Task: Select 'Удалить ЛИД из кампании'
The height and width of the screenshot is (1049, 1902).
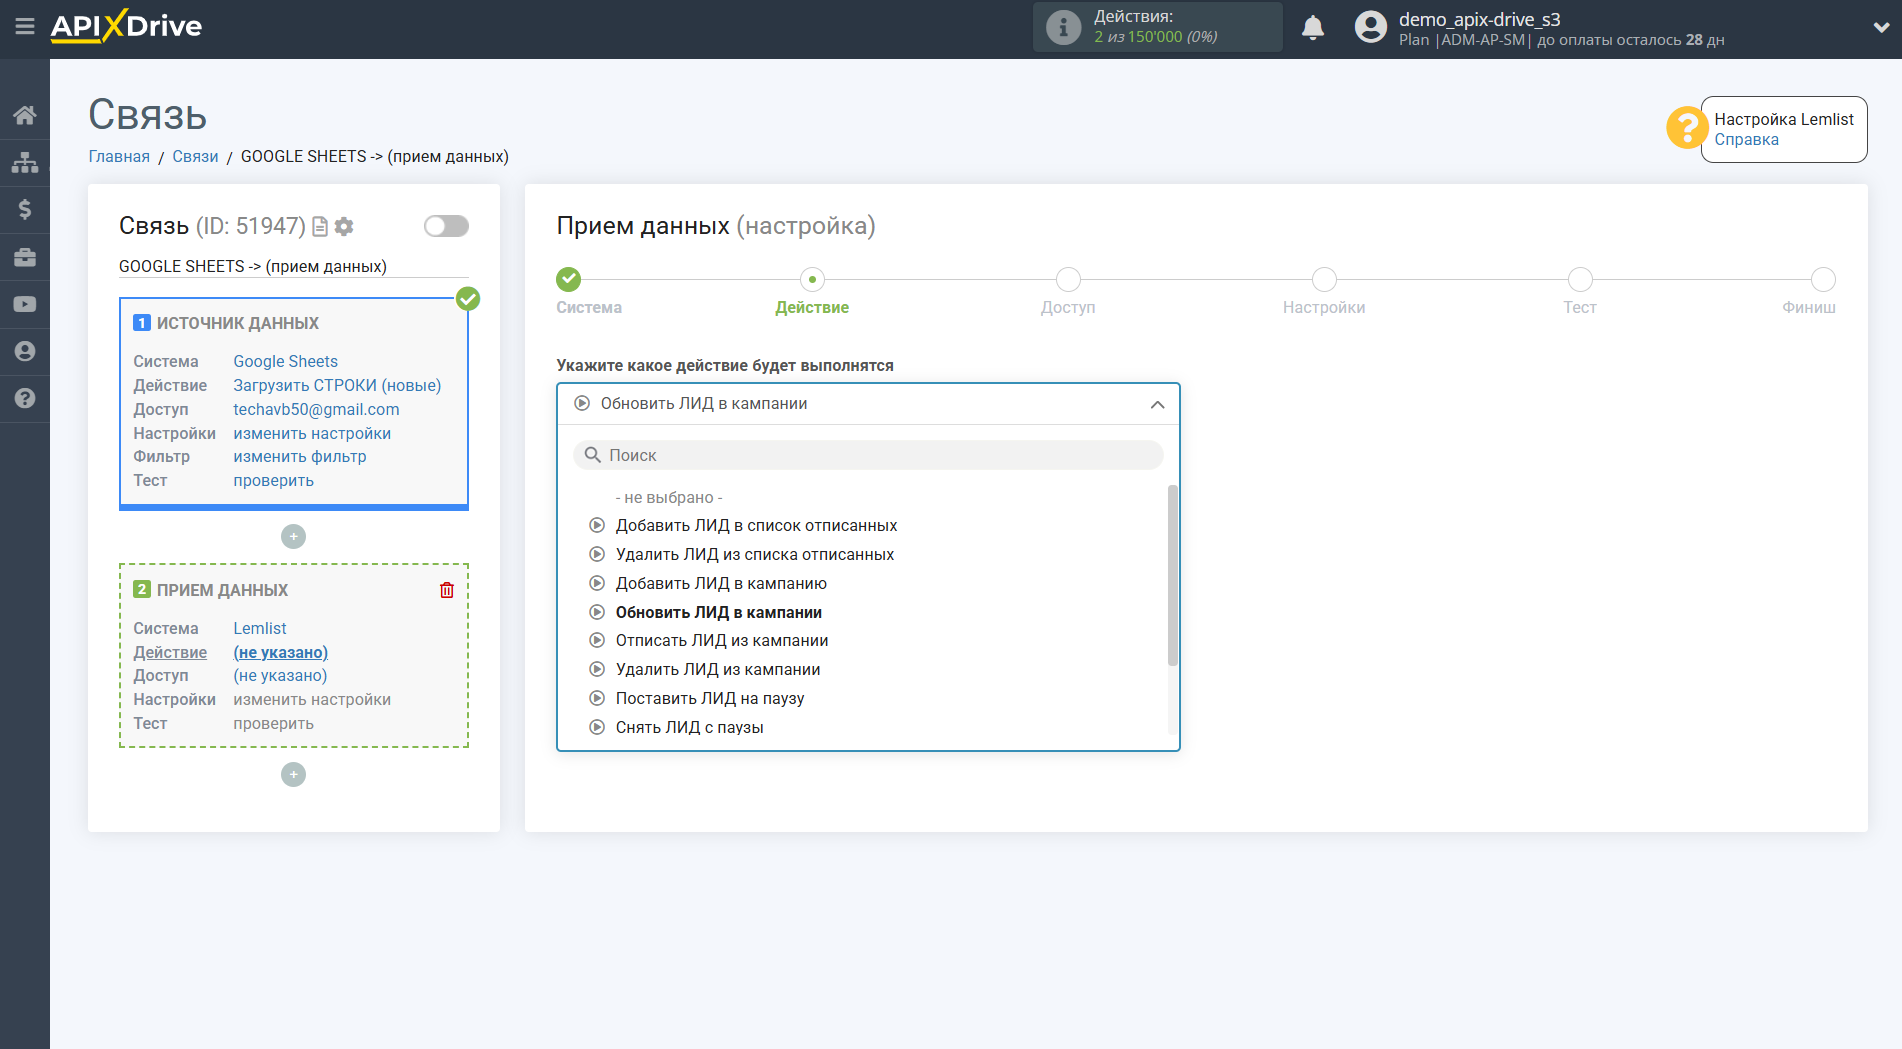Action: tap(718, 670)
